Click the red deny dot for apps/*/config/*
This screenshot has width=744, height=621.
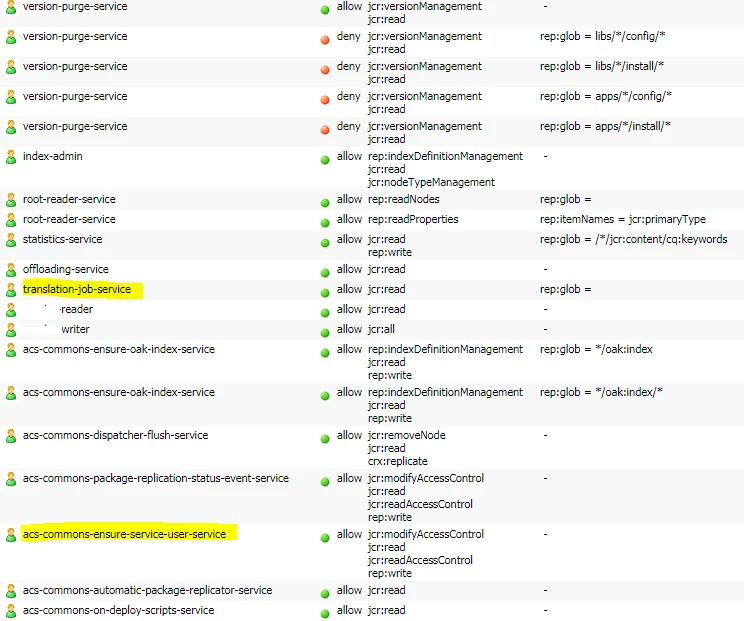click(325, 100)
